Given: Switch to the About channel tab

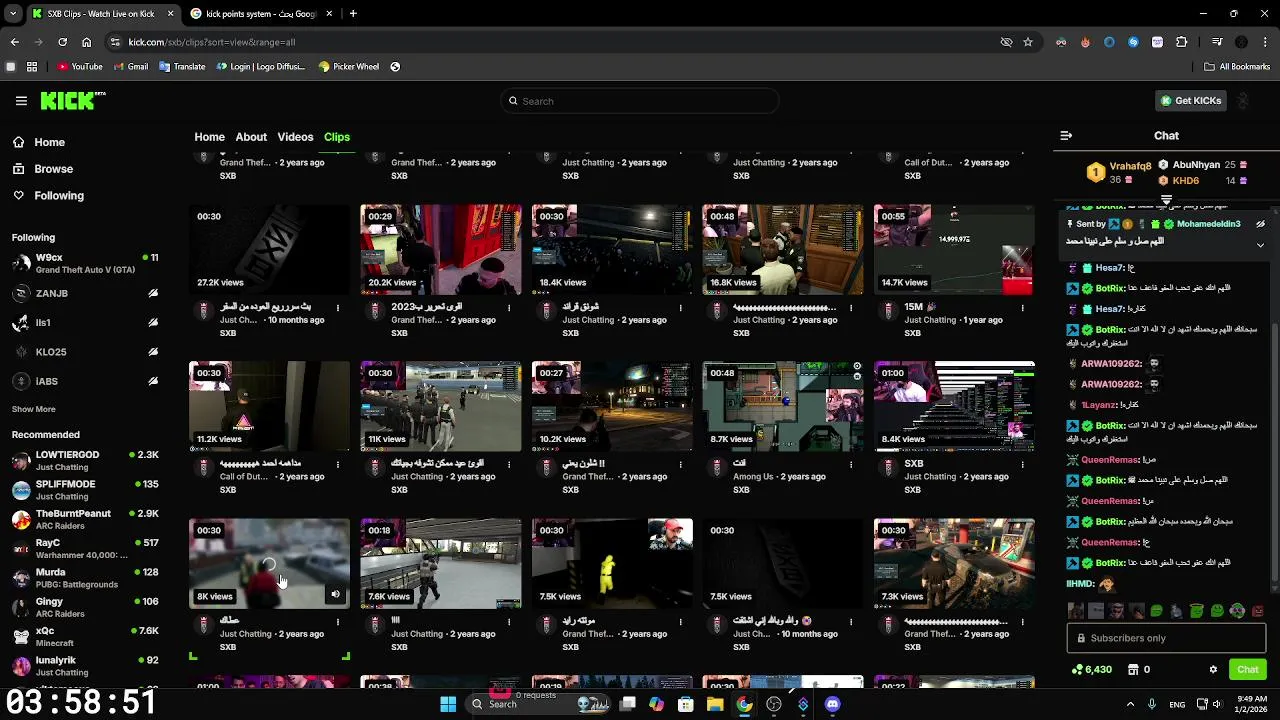Looking at the screenshot, I should [x=251, y=137].
